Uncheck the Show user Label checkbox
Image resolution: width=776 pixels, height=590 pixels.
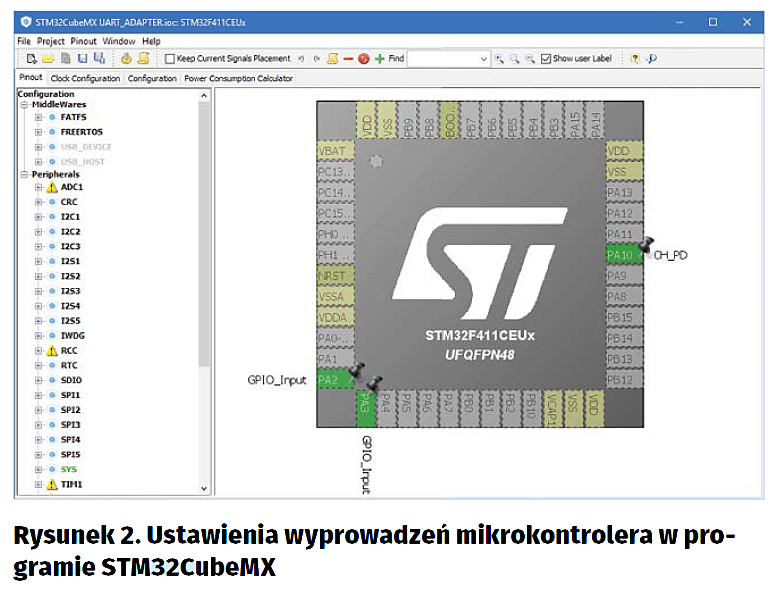coord(545,59)
